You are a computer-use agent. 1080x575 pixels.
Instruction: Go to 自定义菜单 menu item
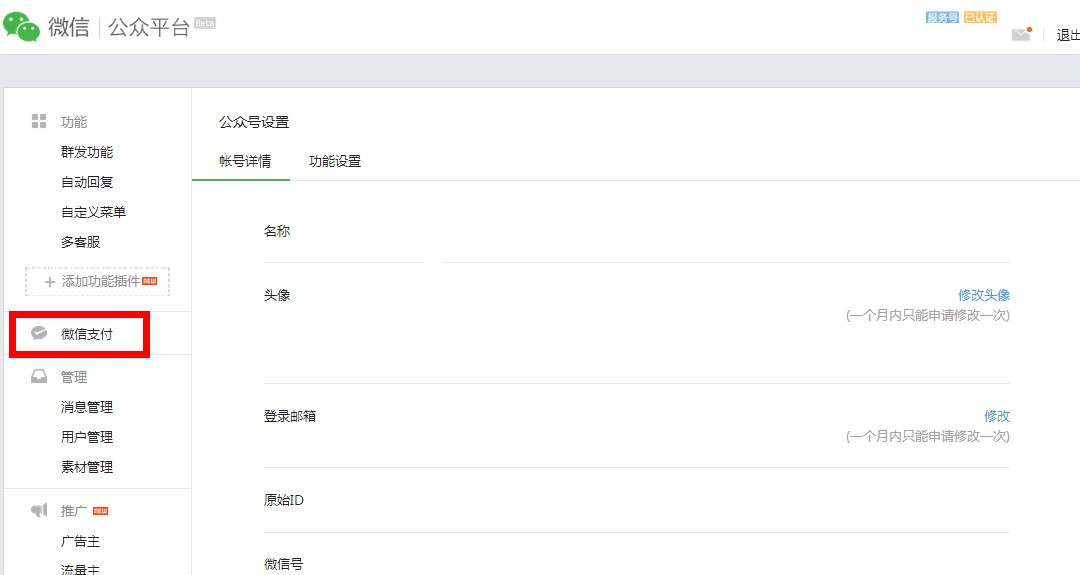pos(94,212)
